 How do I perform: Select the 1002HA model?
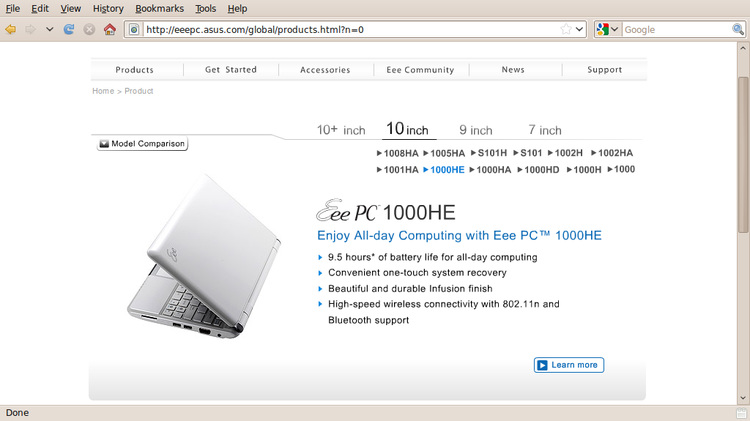coord(612,153)
